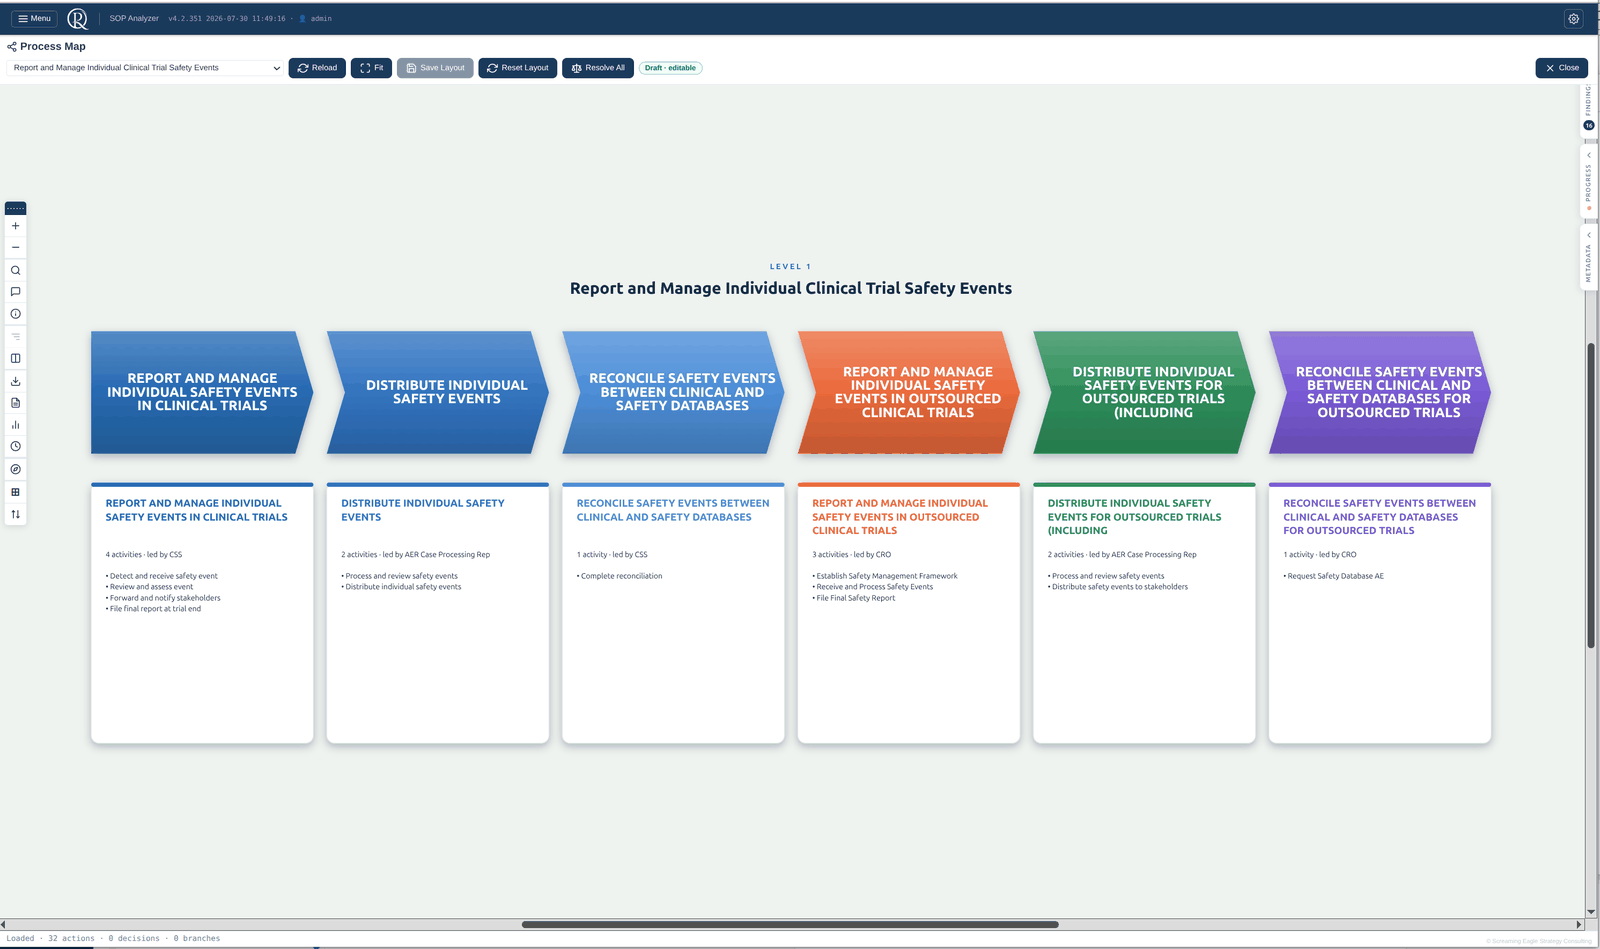This screenshot has width=1600, height=949.
Task: Select blue chevron Report and Manage Individual Safety Events
Action: click(x=202, y=392)
